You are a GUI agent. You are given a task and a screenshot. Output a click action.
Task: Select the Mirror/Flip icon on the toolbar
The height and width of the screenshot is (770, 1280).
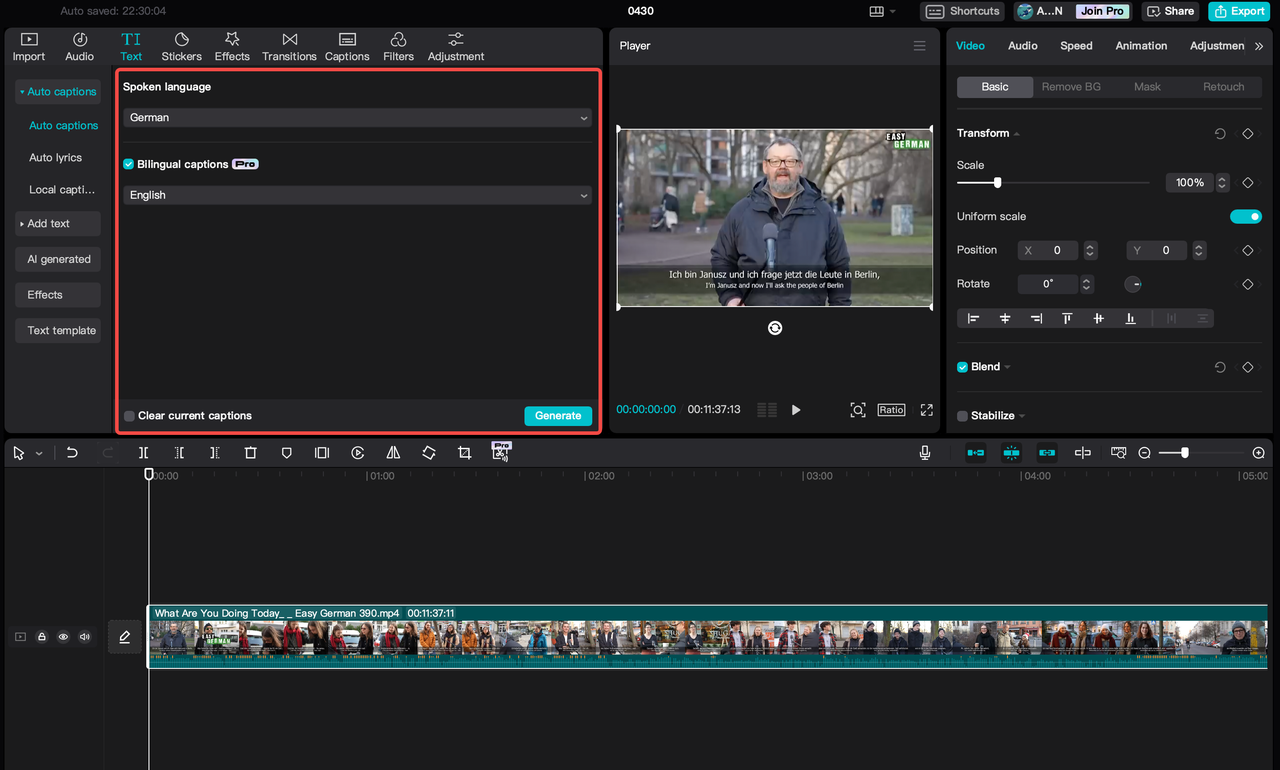[392, 452]
